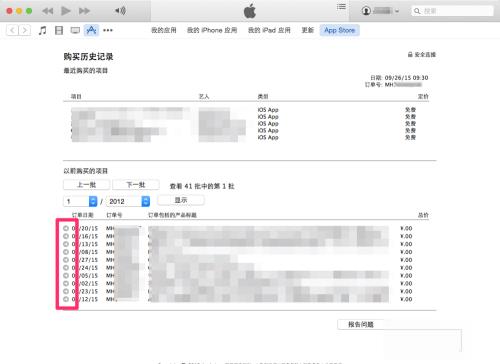Open the list view icon in the title bar
Image resolution: width=500 pixels, height=364 pixels.
click(x=341, y=7)
